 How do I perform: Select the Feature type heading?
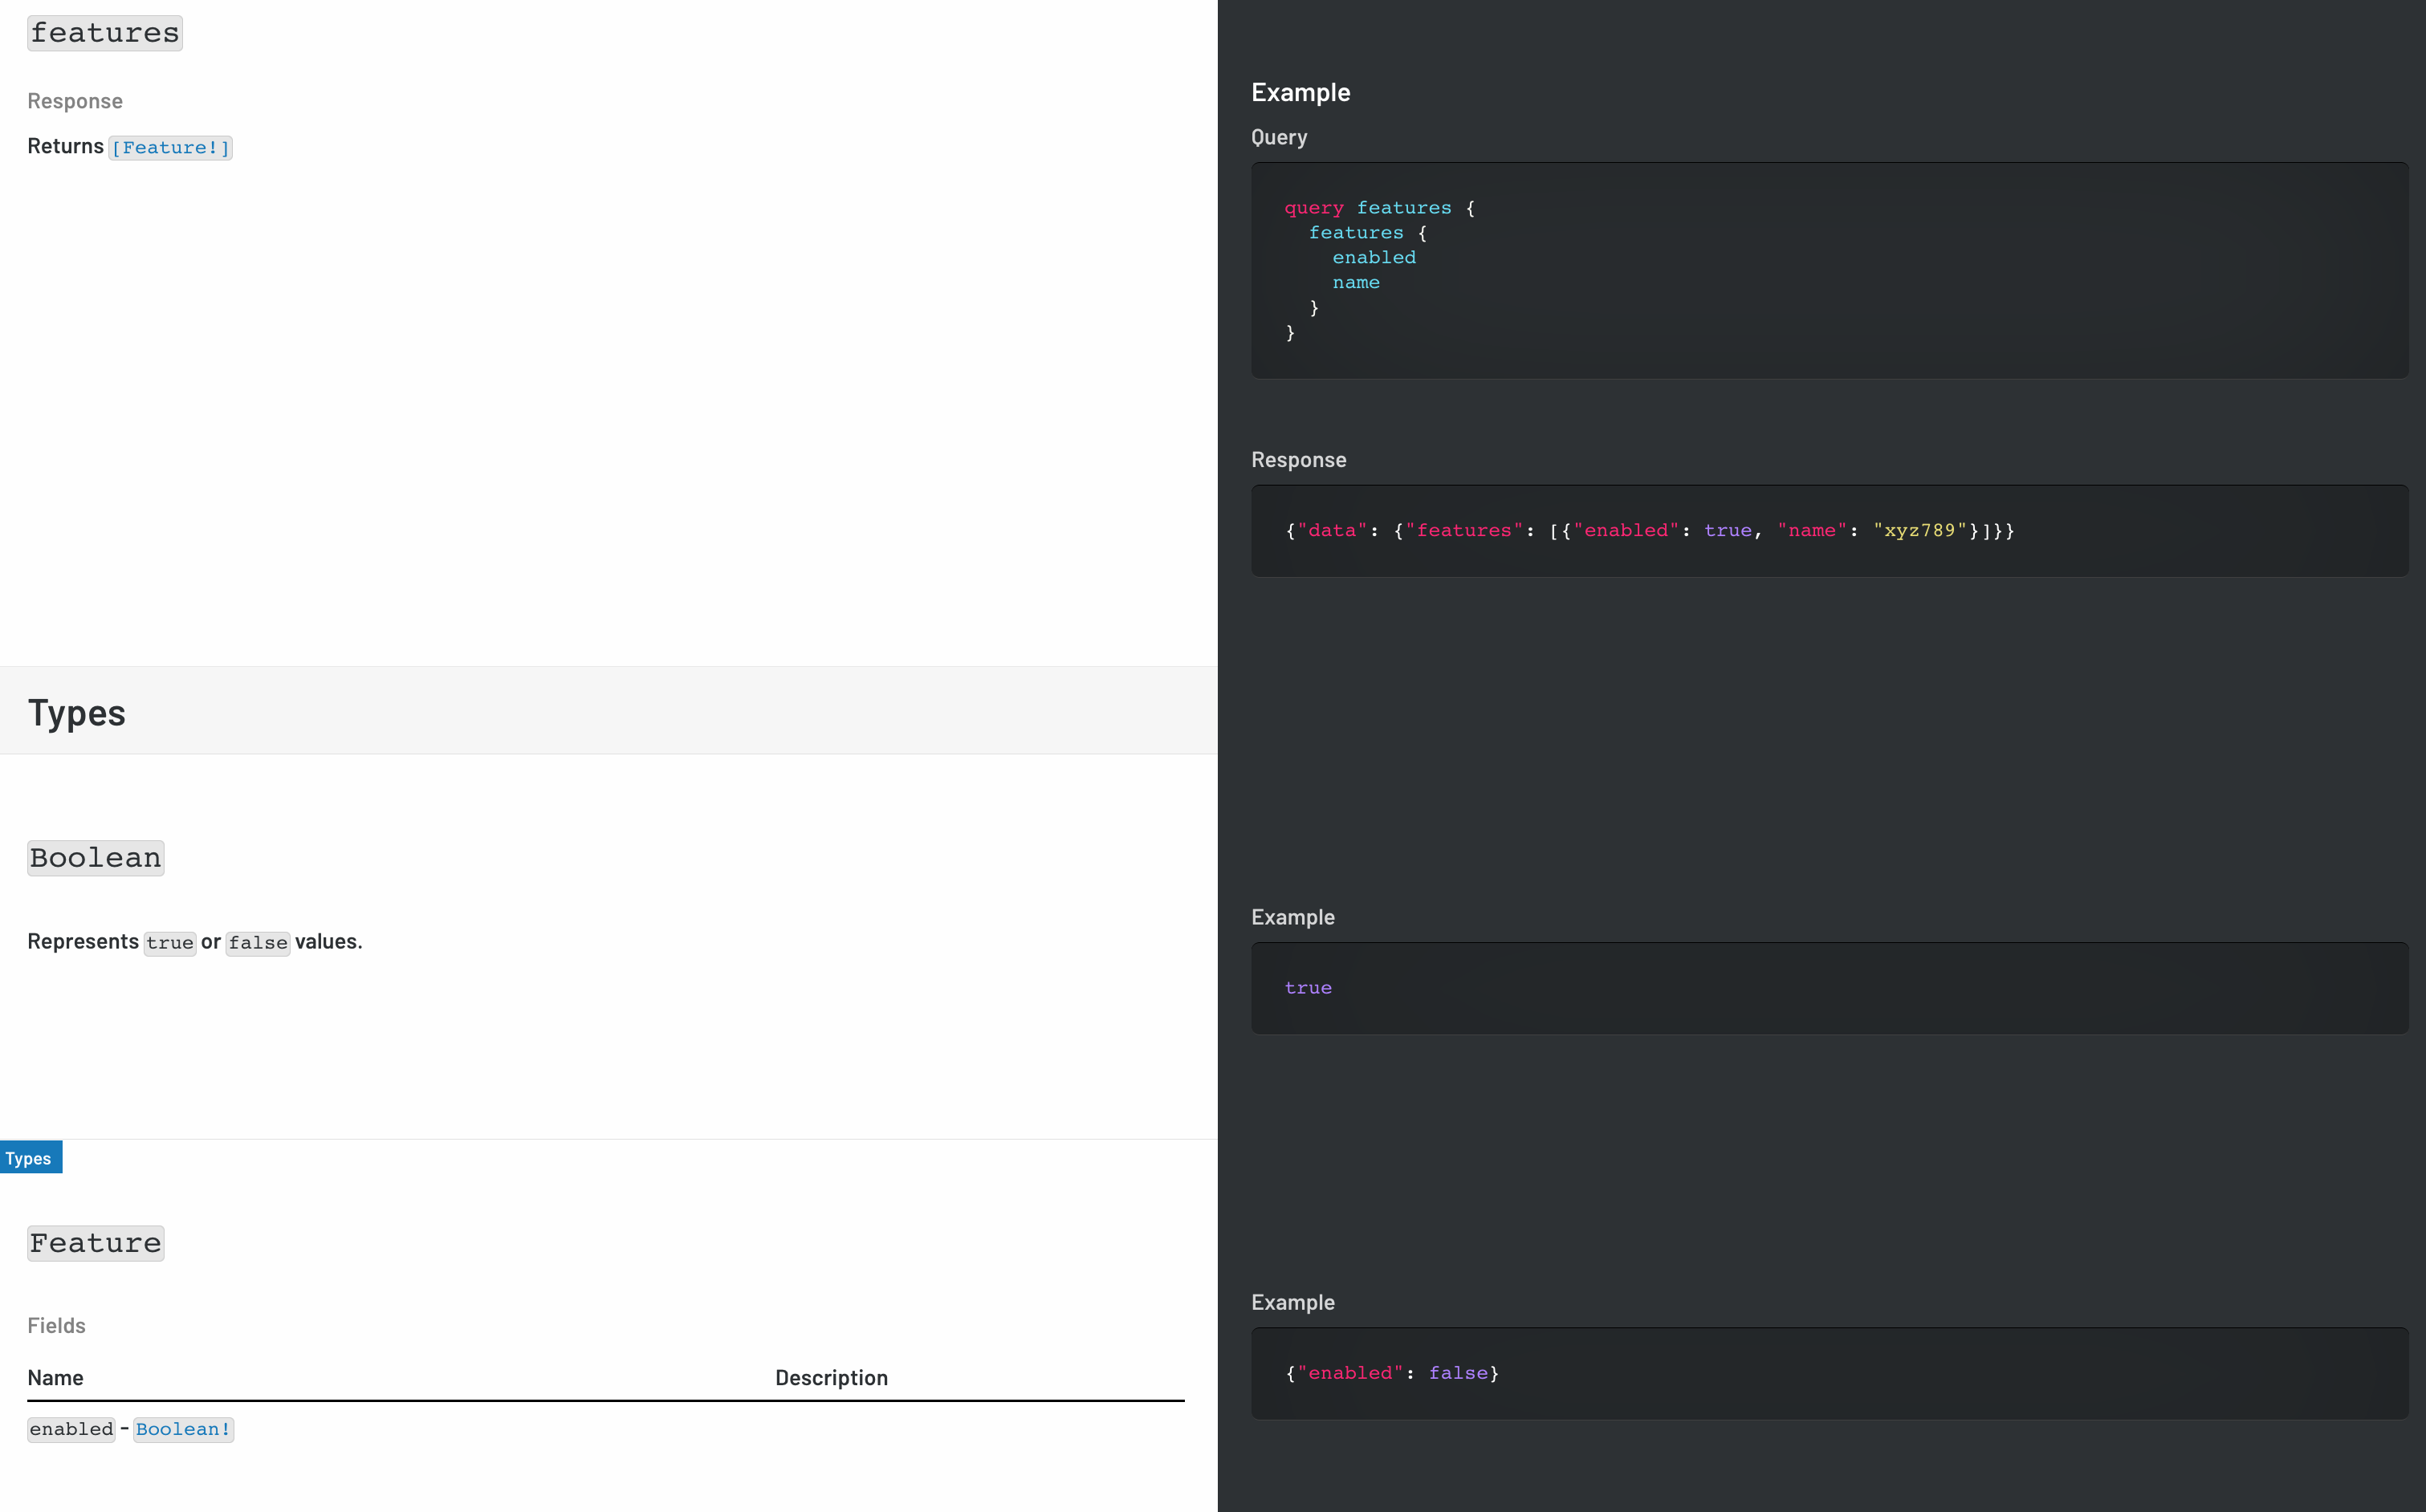coord(95,1242)
